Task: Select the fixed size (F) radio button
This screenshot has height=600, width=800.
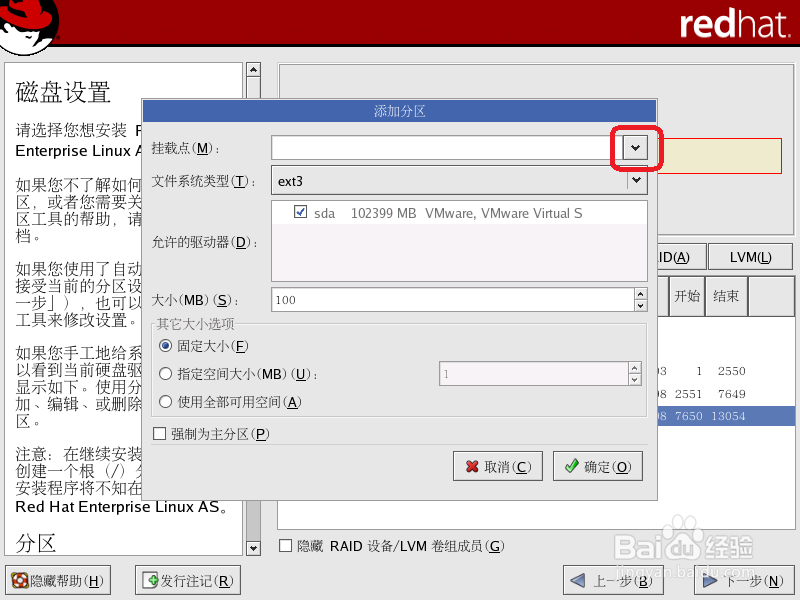Action: click(165, 346)
